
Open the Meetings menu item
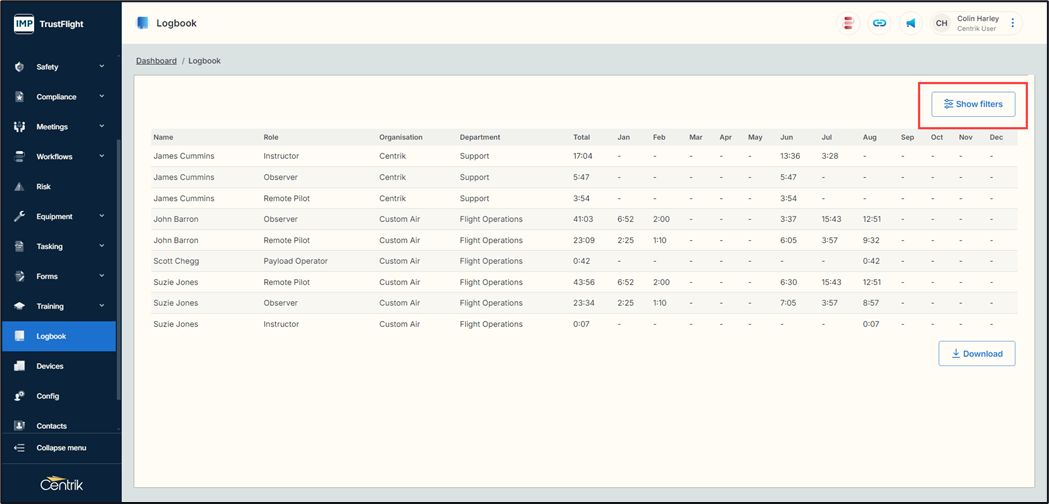click(52, 127)
